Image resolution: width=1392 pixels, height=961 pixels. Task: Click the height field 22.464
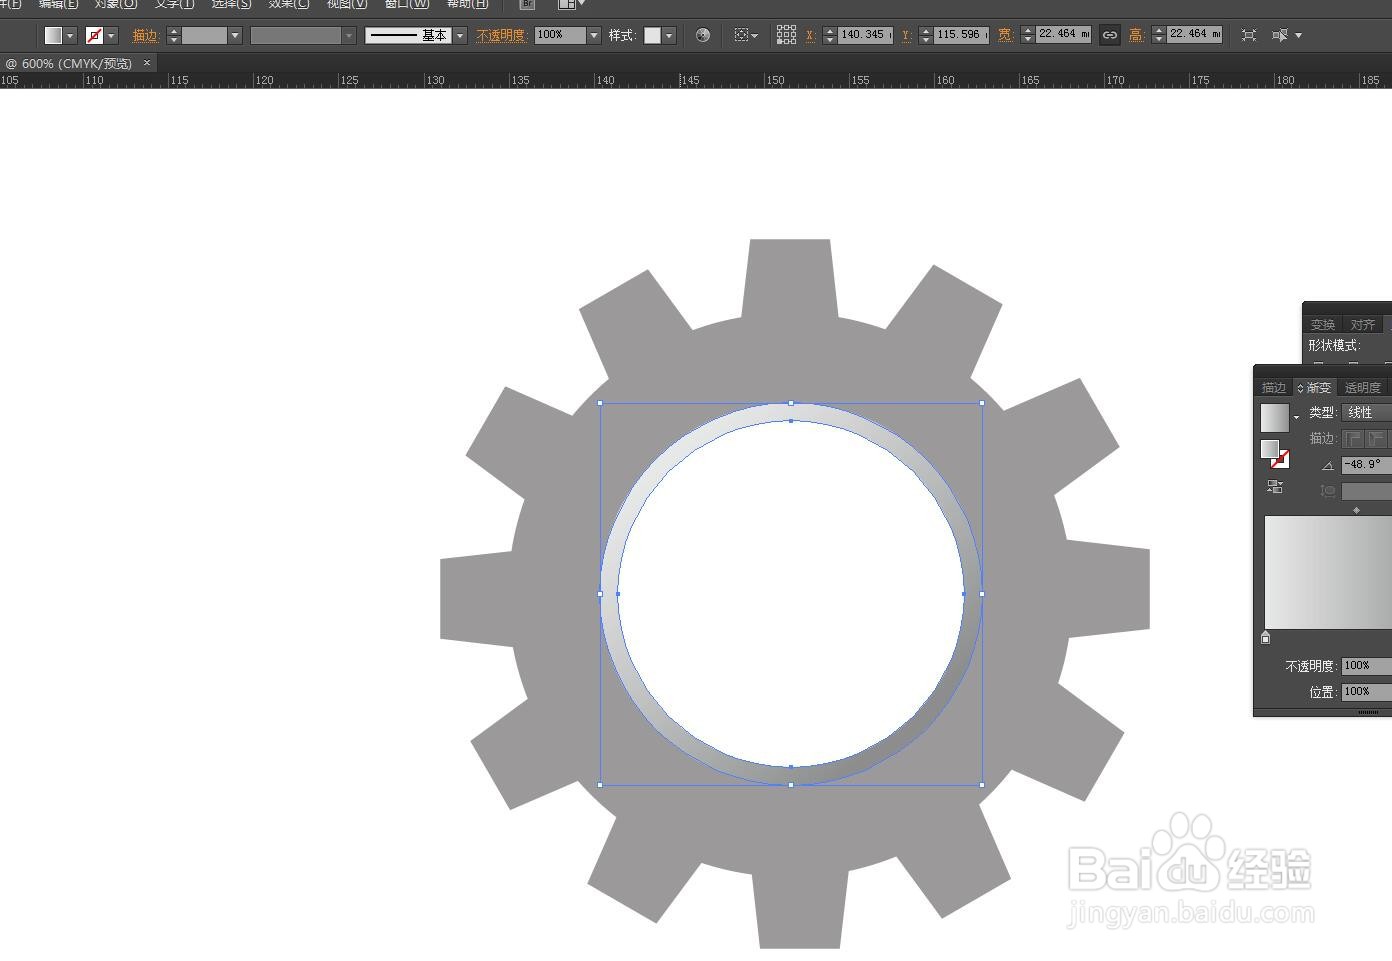click(x=1194, y=35)
